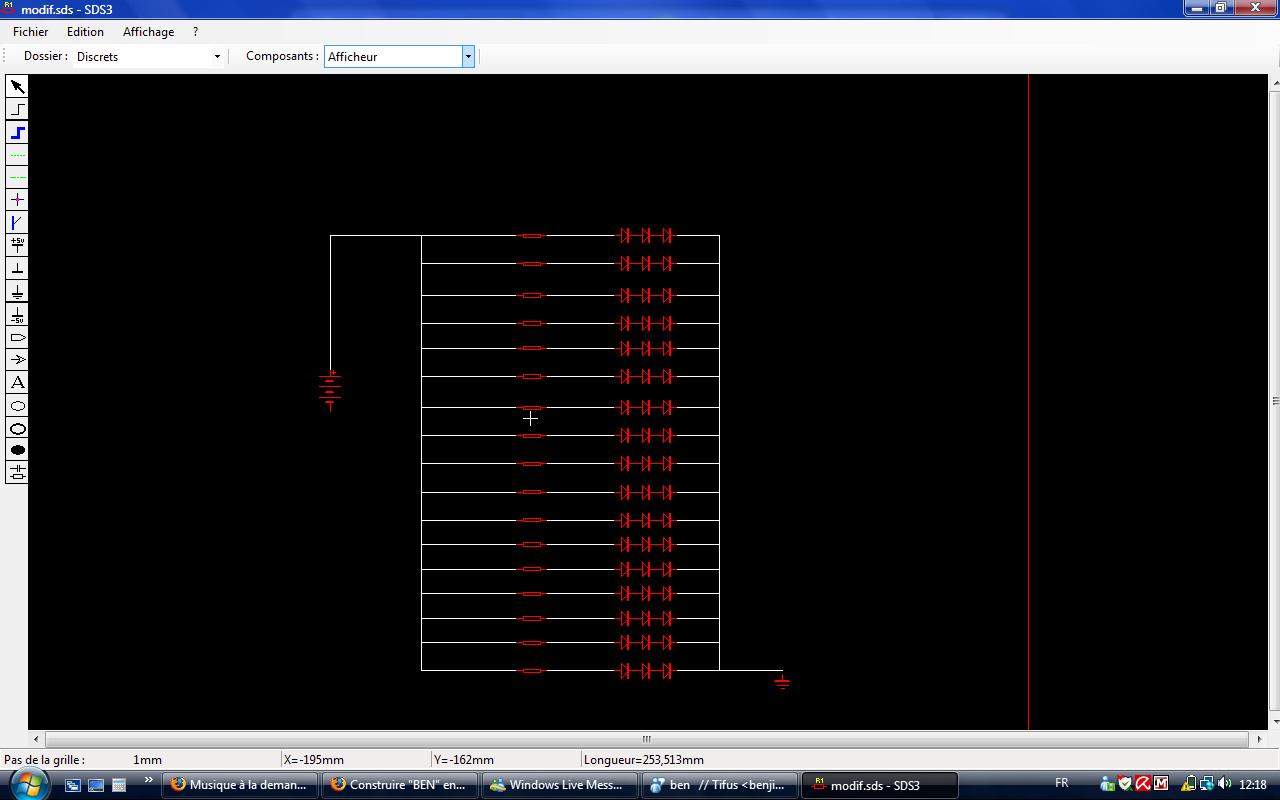Click the ground symbol in the schematic
The width and height of the screenshot is (1280, 800).
pos(782,682)
